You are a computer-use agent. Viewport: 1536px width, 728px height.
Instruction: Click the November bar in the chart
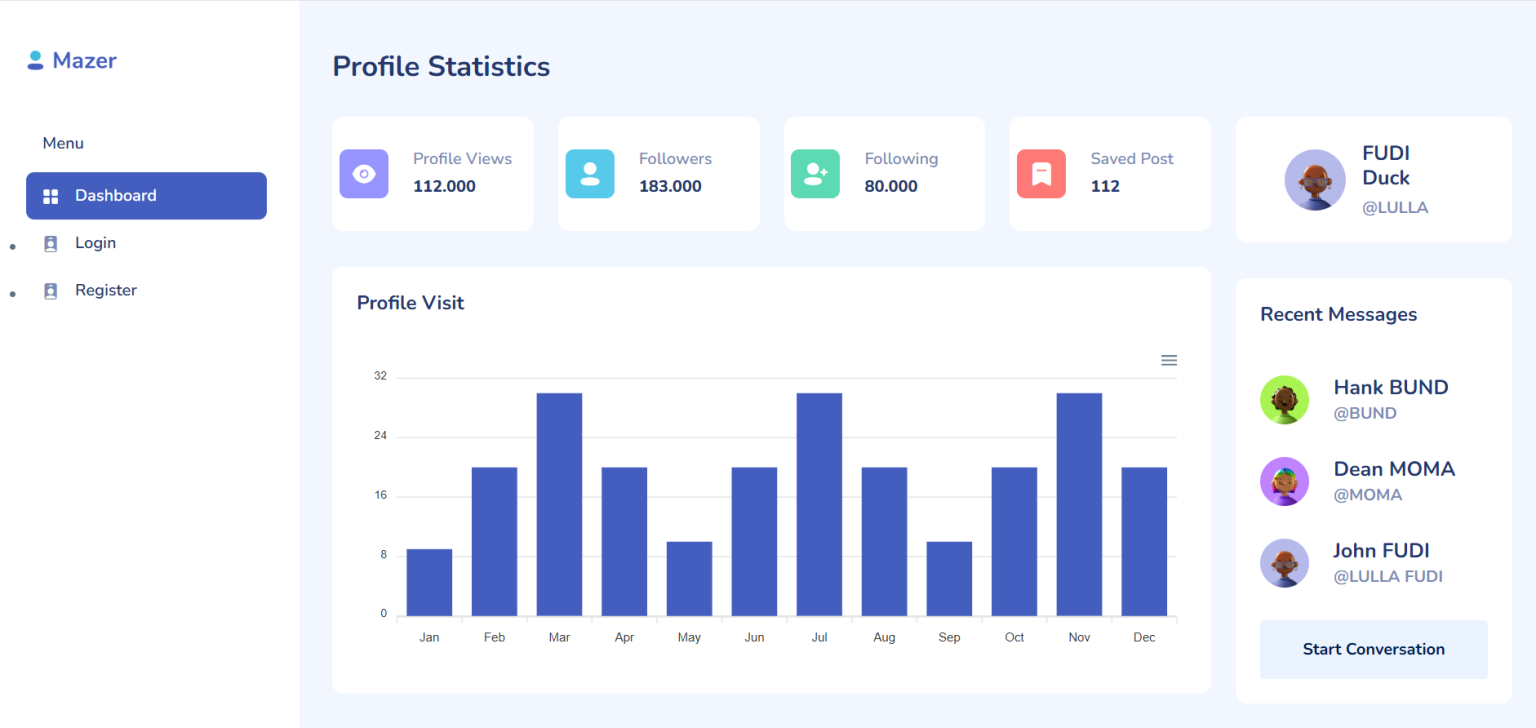click(1078, 500)
